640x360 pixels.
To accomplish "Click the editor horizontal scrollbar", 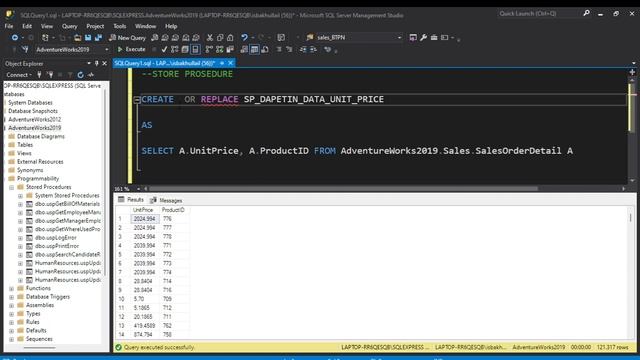I will tap(343, 189).
